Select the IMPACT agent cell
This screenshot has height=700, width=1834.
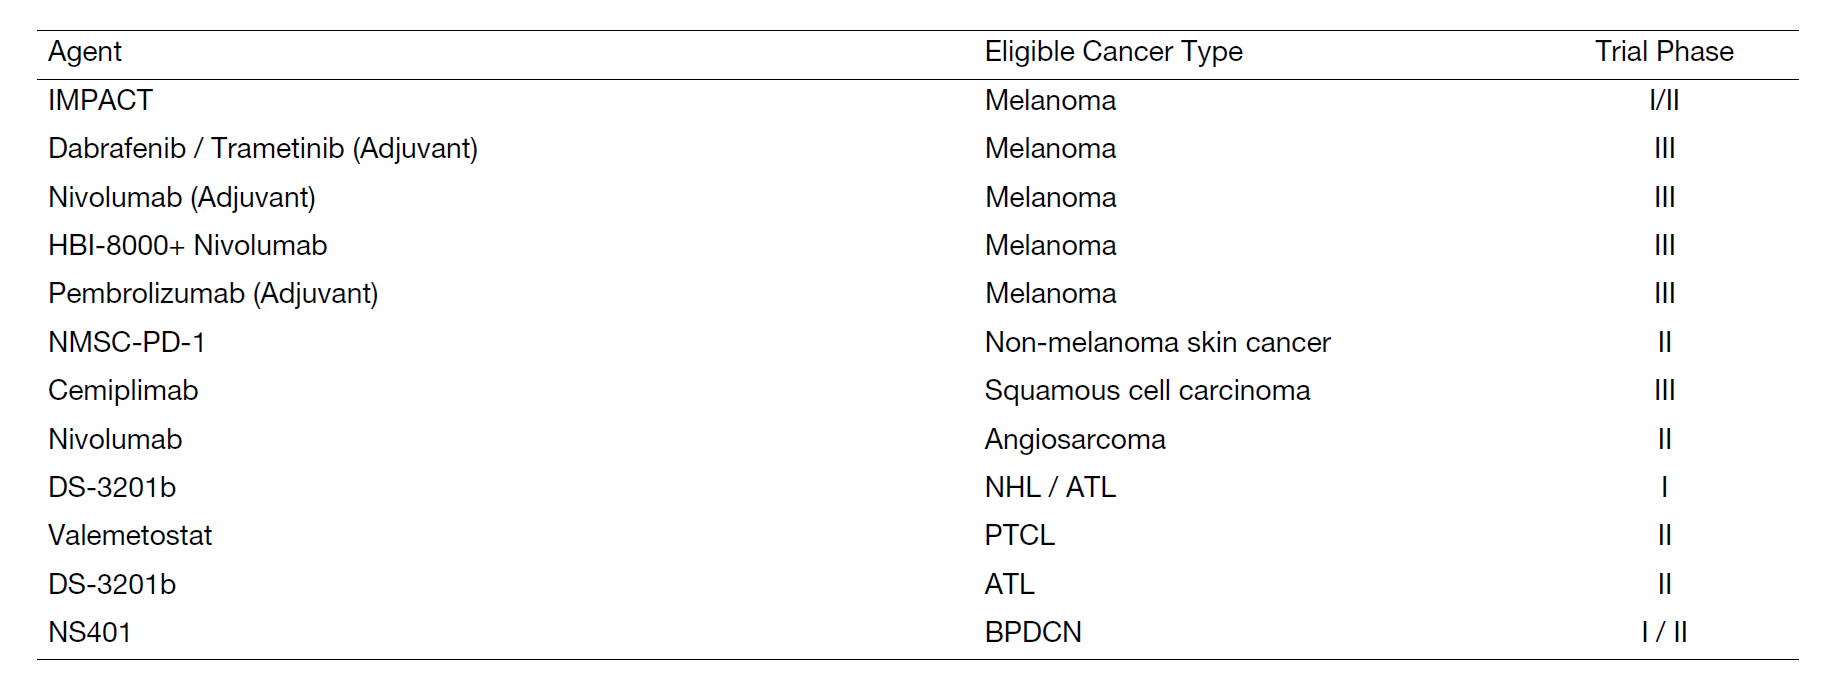pyautogui.click(x=100, y=100)
